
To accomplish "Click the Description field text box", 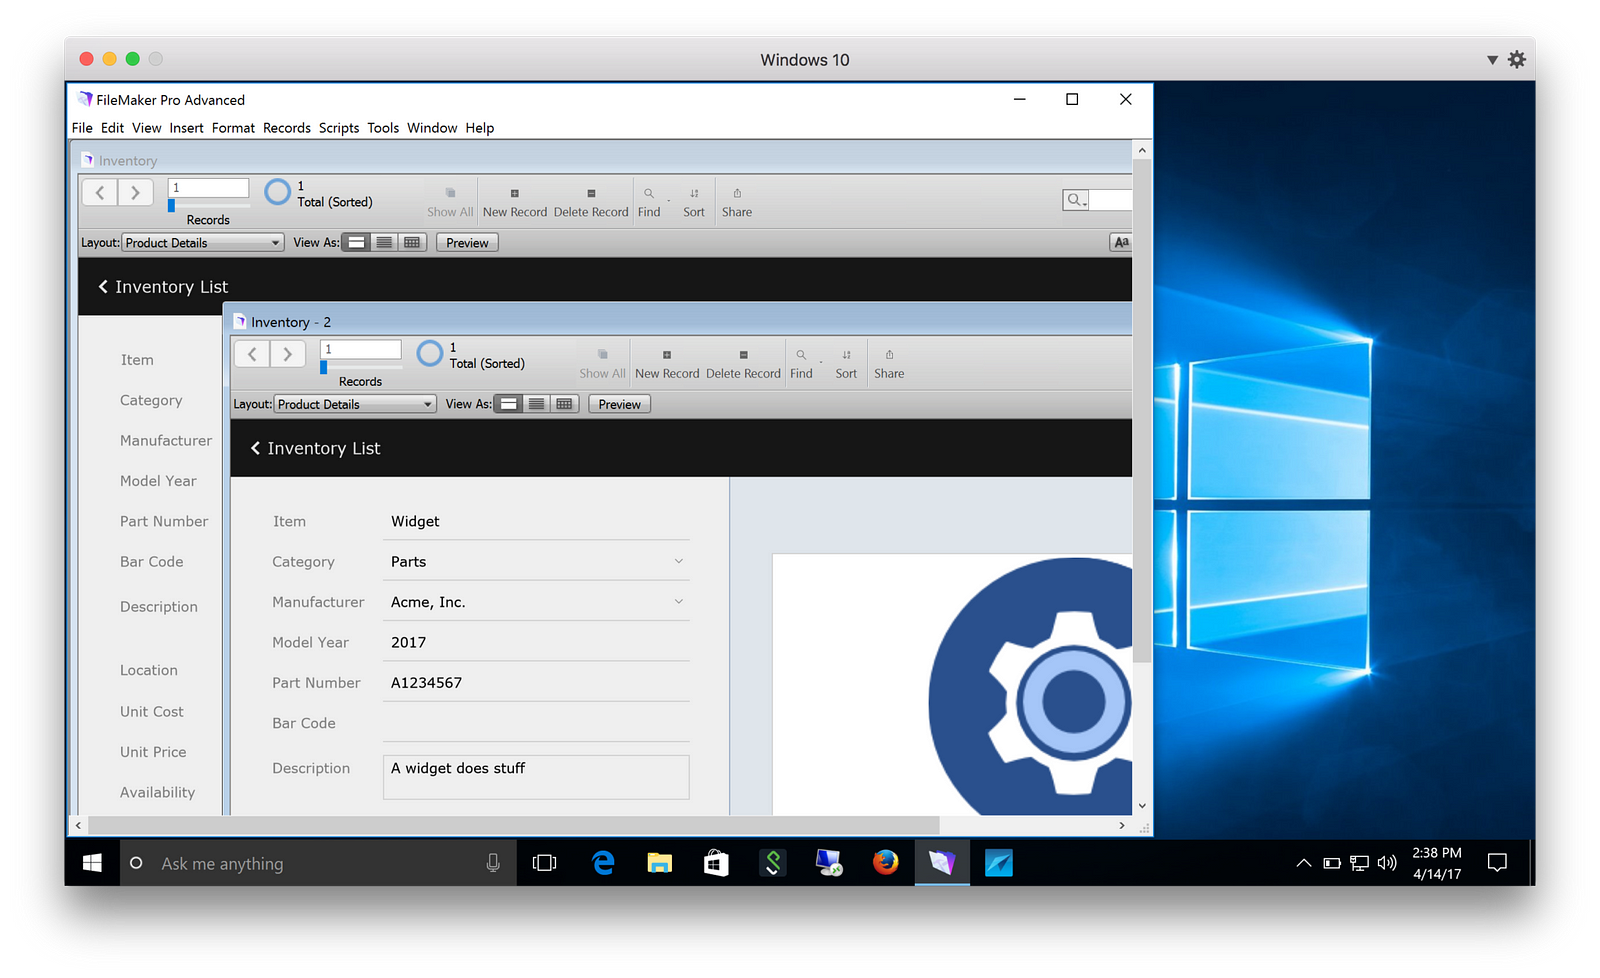I will 536,777.
